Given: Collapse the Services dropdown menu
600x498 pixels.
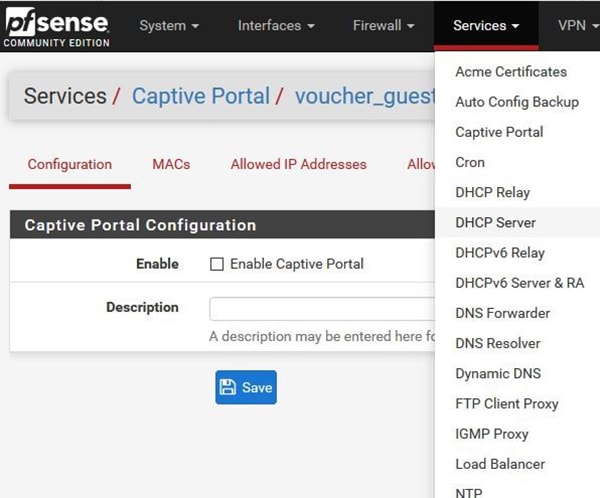Looking at the screenshot, I should coord(485,25).
